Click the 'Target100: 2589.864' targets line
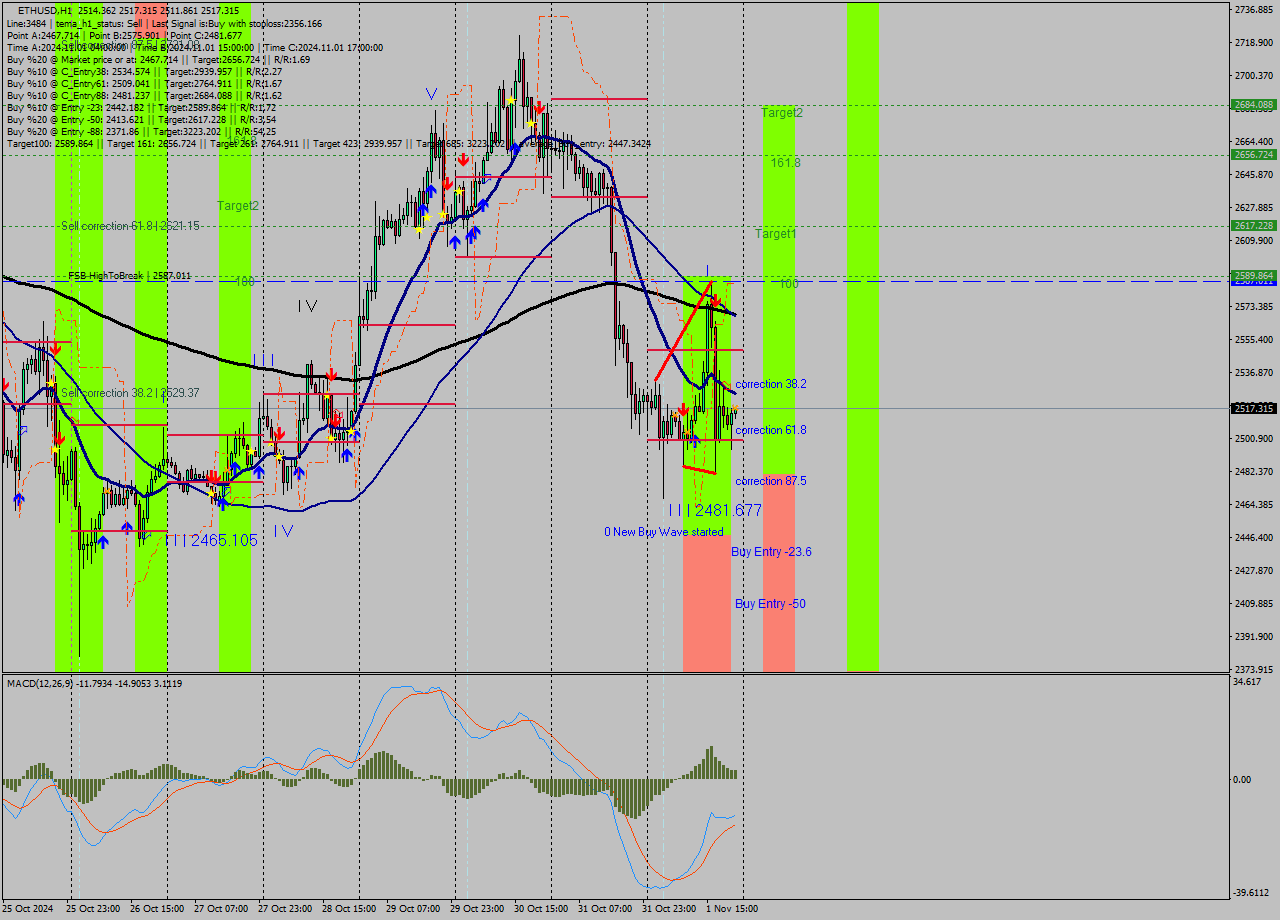Screen dimensions: 1280x920 point(328,144)
